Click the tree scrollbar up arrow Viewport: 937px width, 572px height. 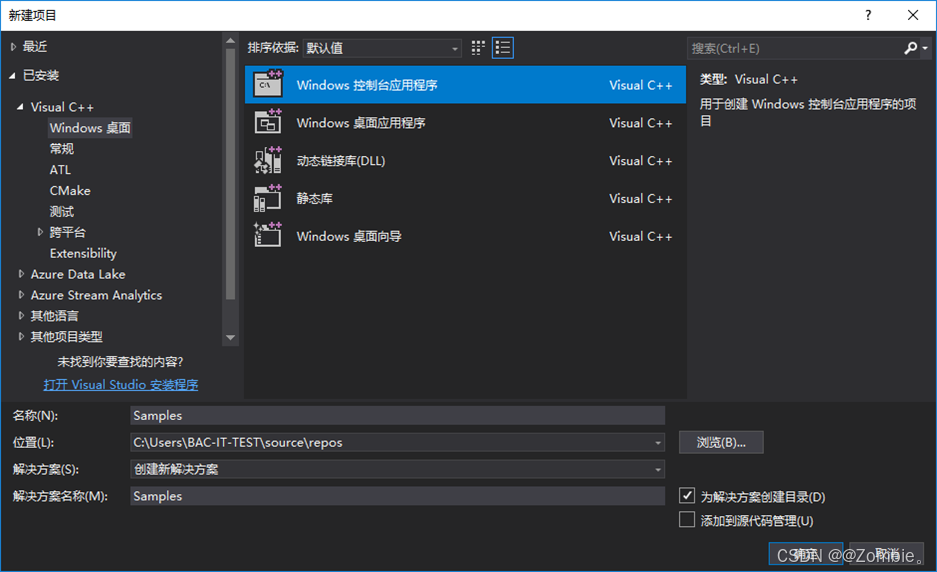230,41
